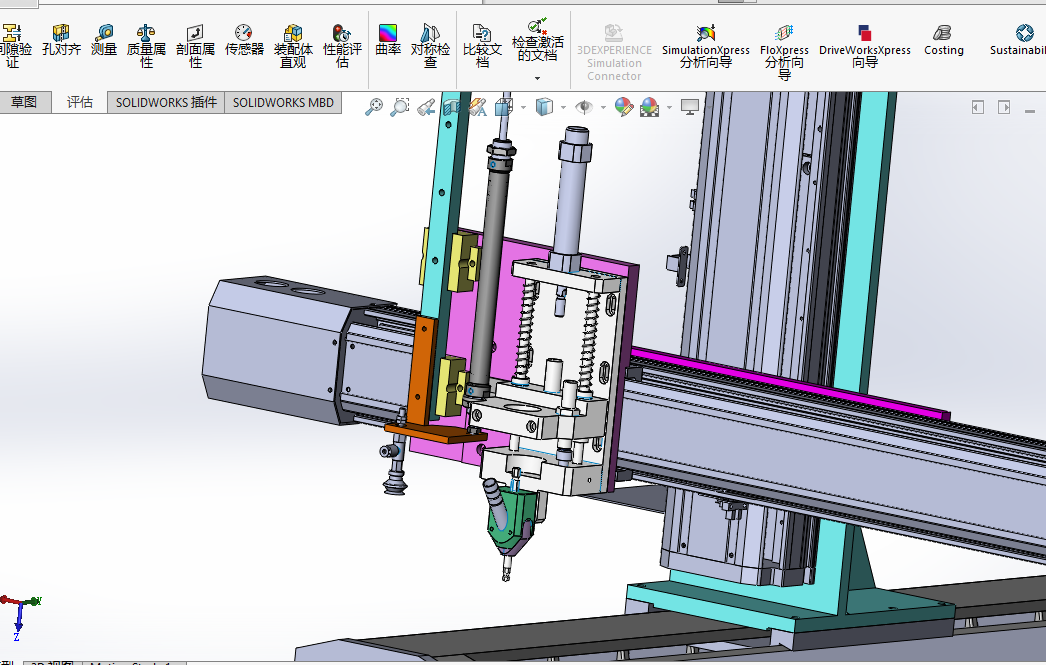The image size is (1046, 665).
Task: Open the display style cube dropdown arrow
Action: (x=562, y=107)
